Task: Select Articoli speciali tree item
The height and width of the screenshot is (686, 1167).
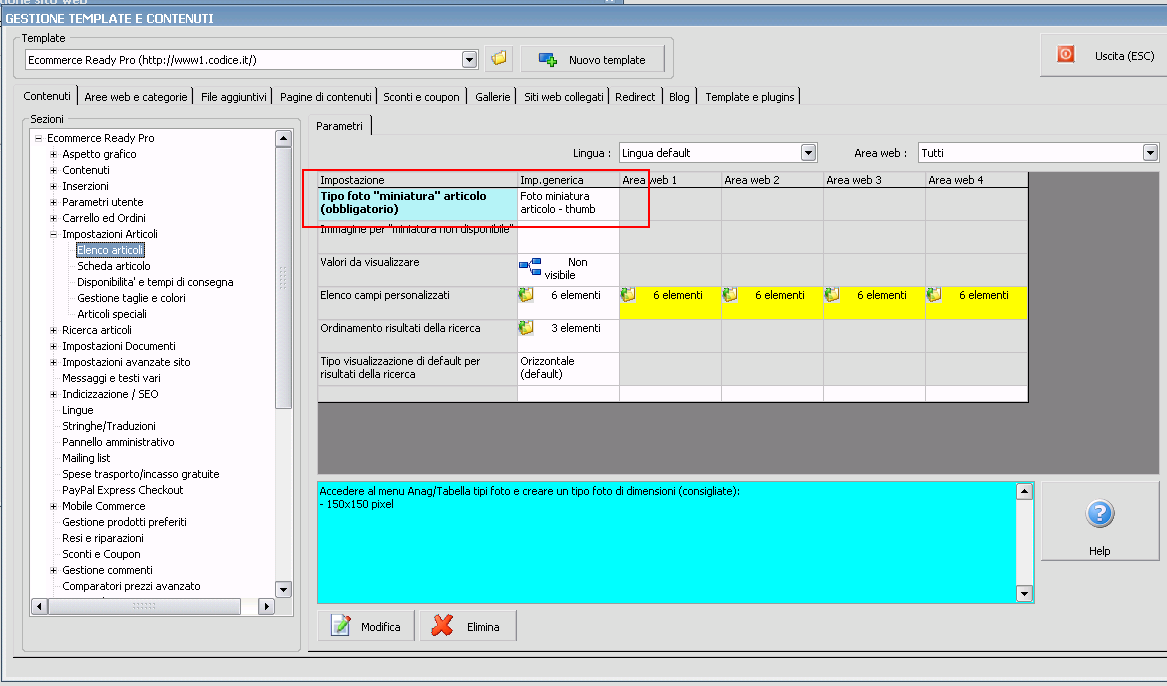Action: pos(112,314)
